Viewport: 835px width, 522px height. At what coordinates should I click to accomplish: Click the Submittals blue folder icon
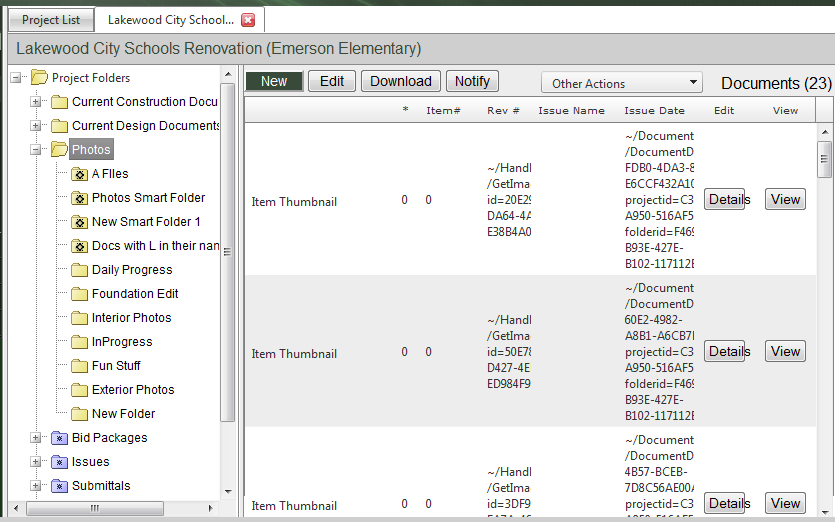coord(59,486)
